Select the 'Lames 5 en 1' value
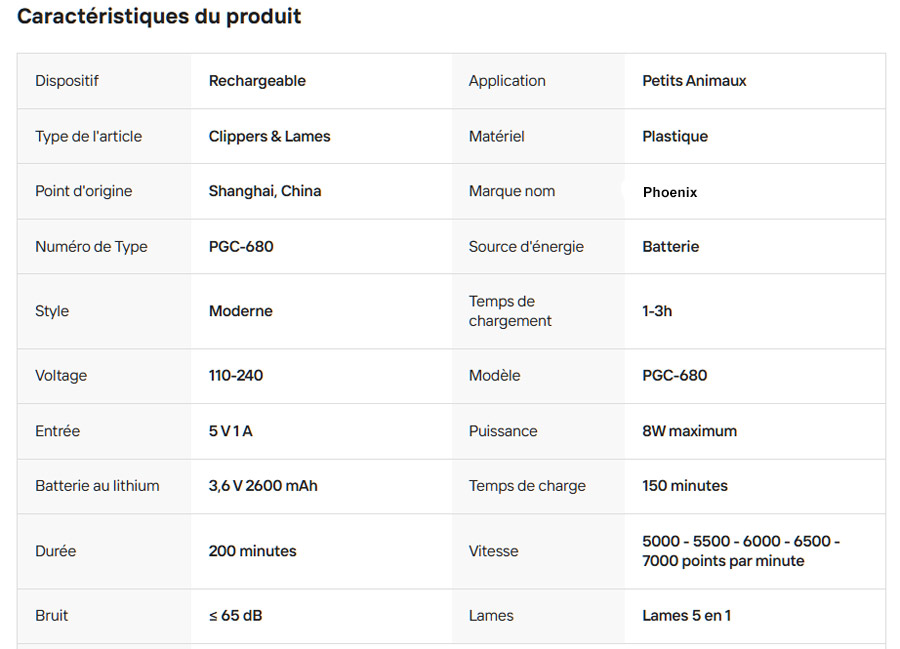This screenshot has height=649, width=900. click(686, 616)
